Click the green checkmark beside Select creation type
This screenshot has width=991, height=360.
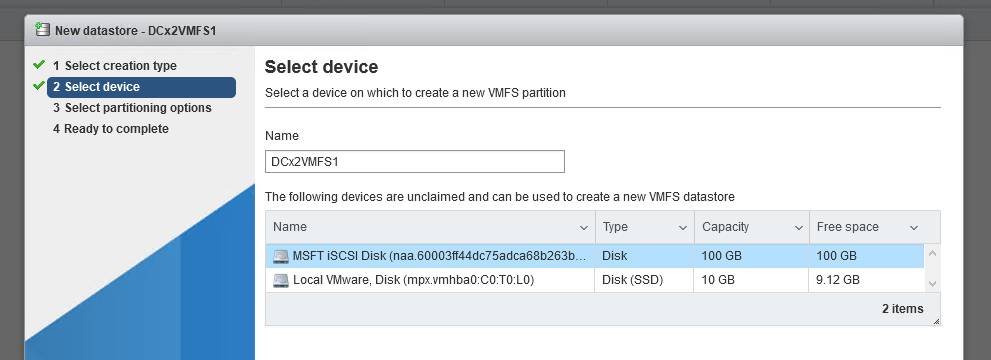(39, 64)
